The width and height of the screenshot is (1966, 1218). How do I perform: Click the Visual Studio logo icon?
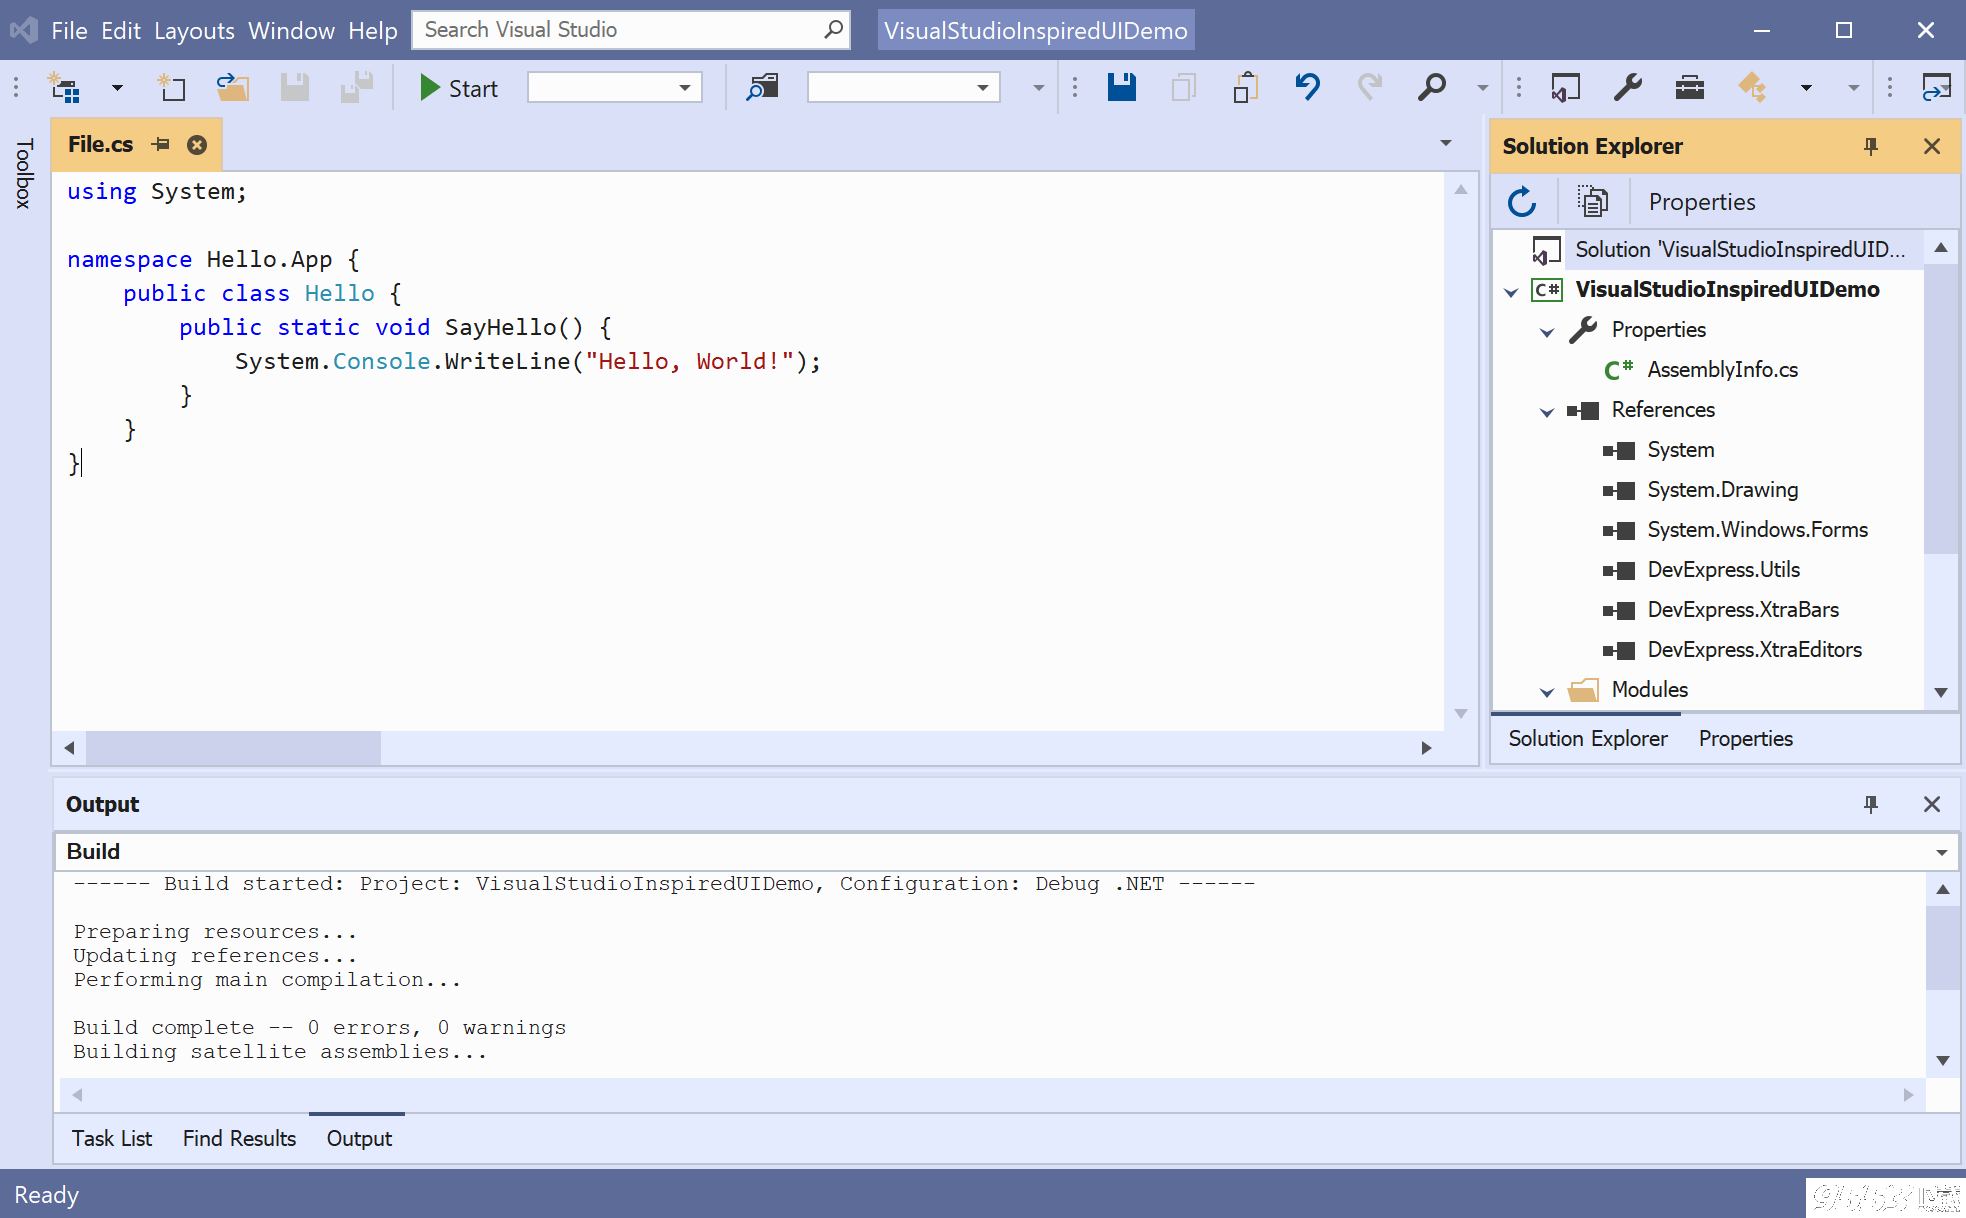tap(24, 30)
